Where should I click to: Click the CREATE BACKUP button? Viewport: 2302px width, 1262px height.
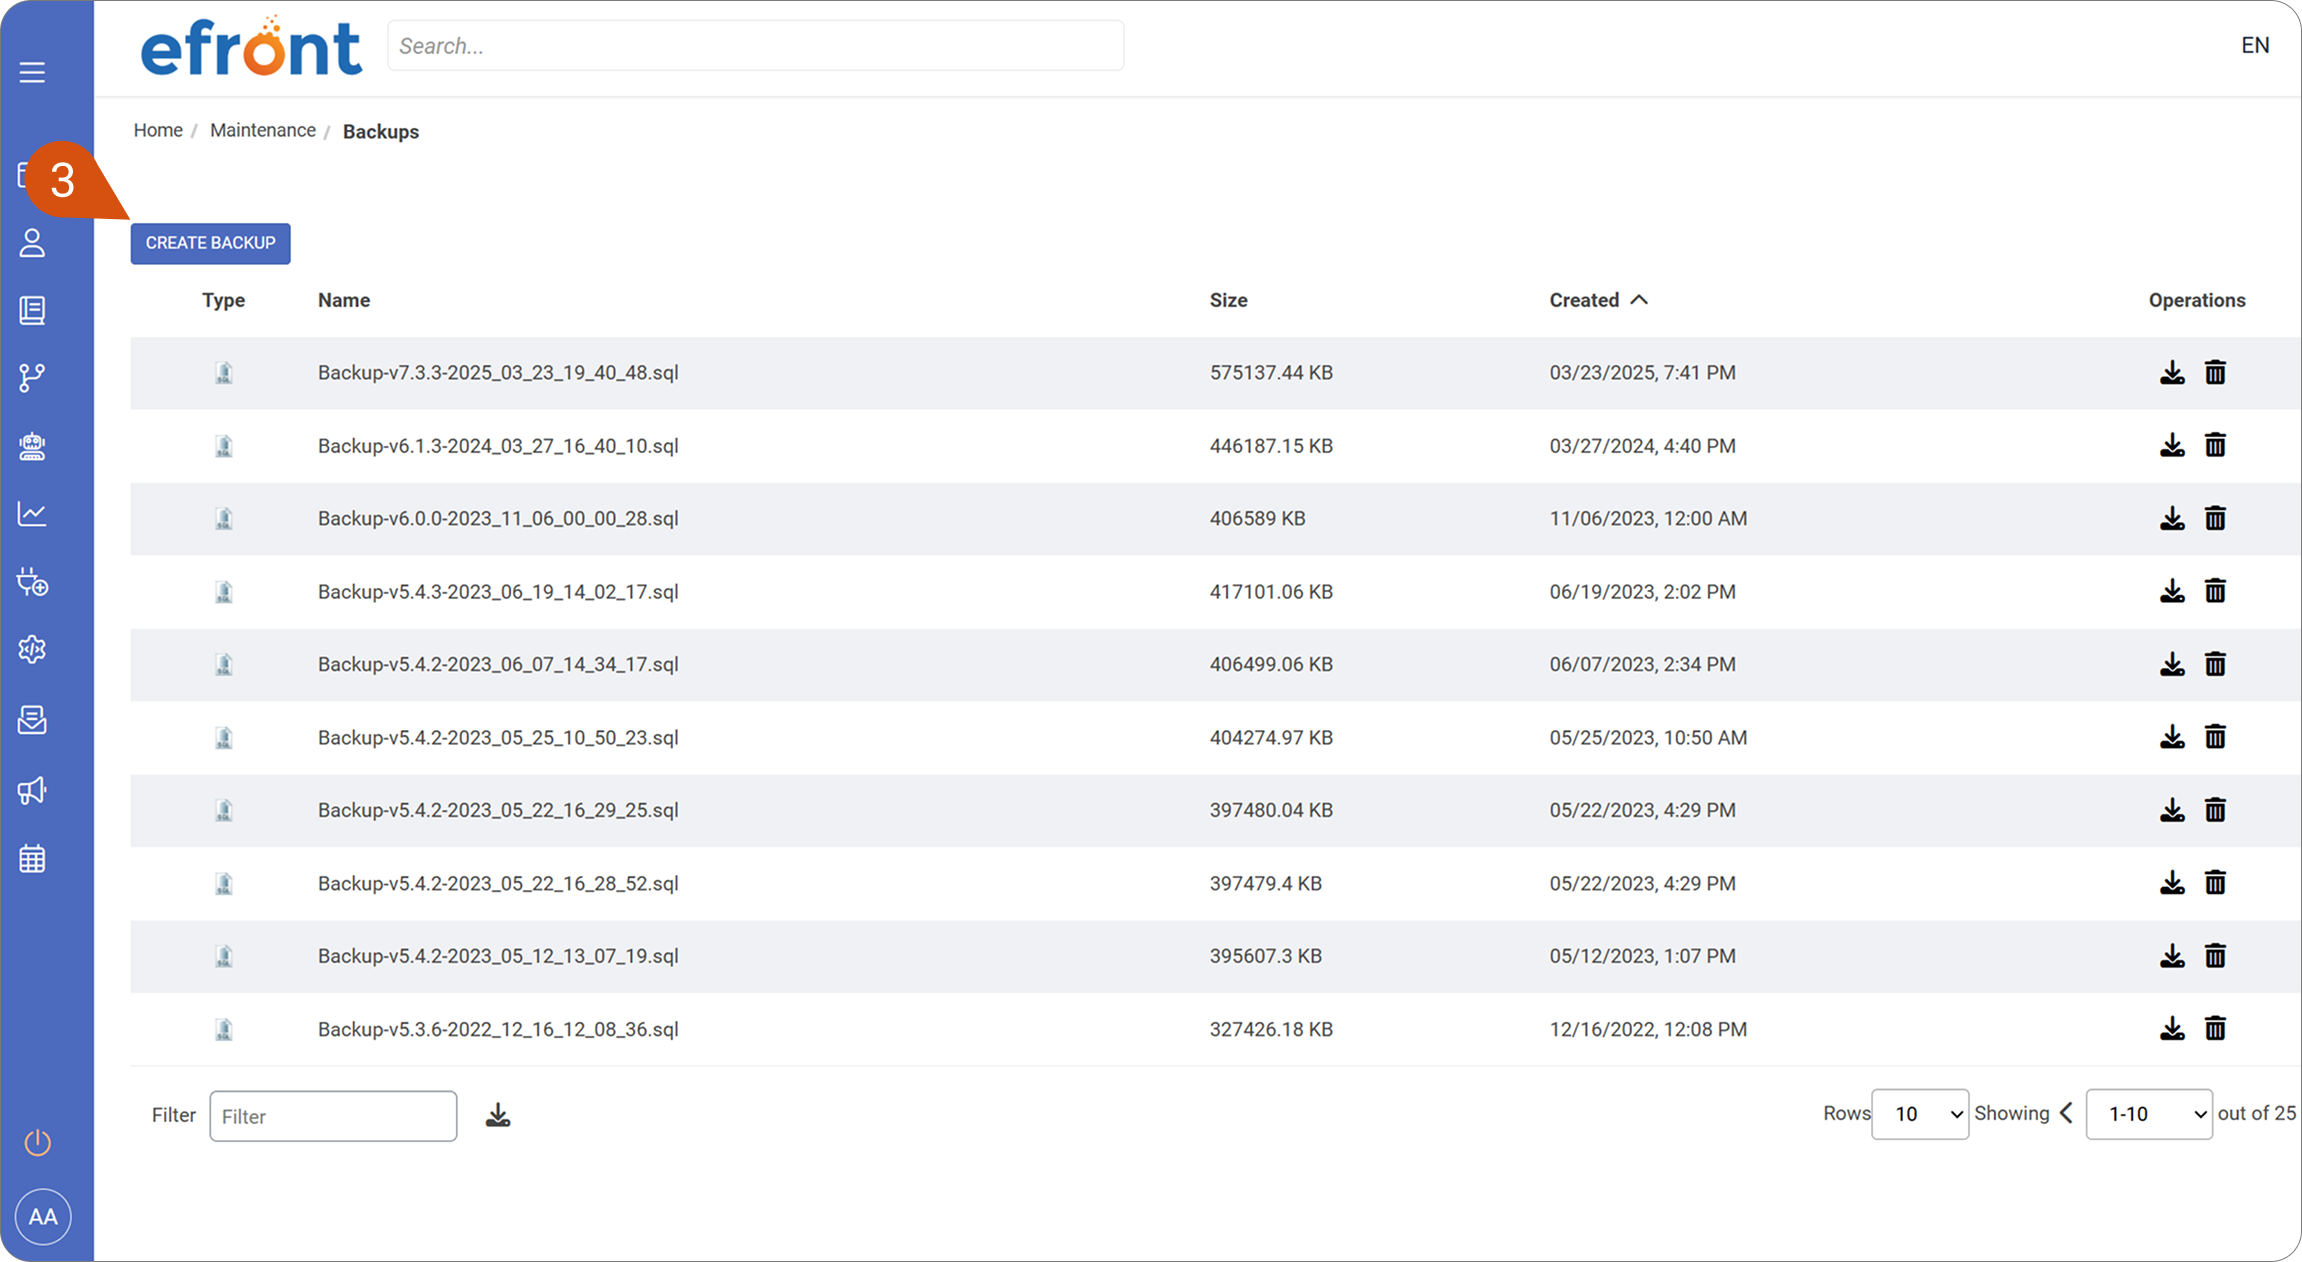210,243
